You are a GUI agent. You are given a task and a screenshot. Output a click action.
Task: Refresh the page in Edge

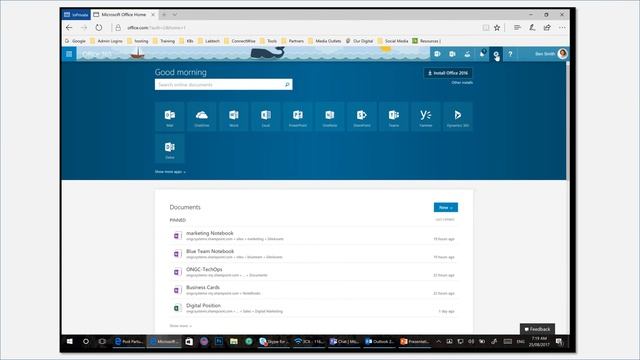[99, 27]
